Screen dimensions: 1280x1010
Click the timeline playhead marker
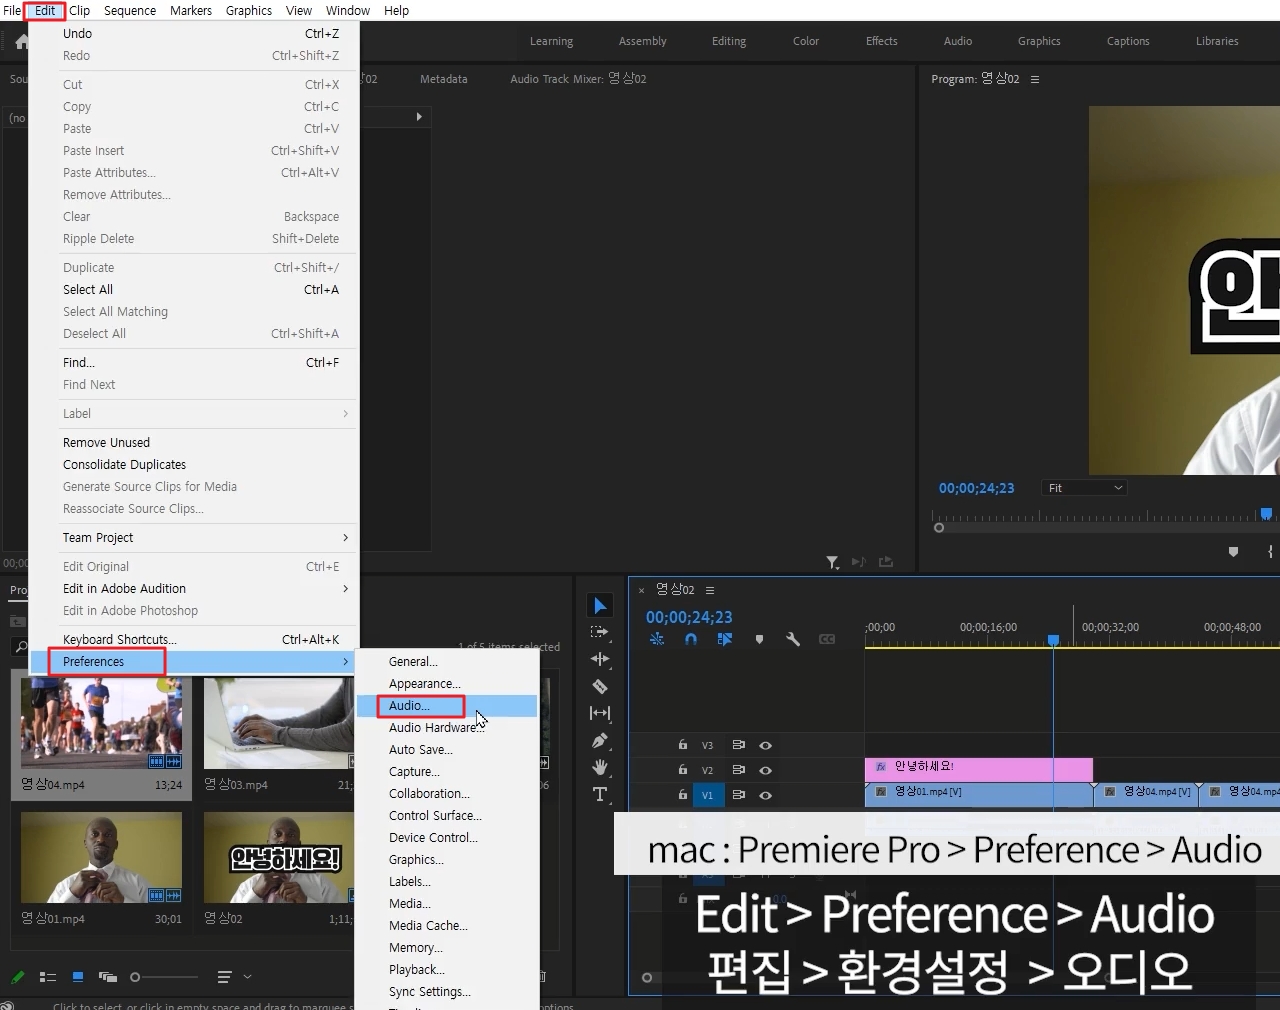click(x=1053, y=640)
